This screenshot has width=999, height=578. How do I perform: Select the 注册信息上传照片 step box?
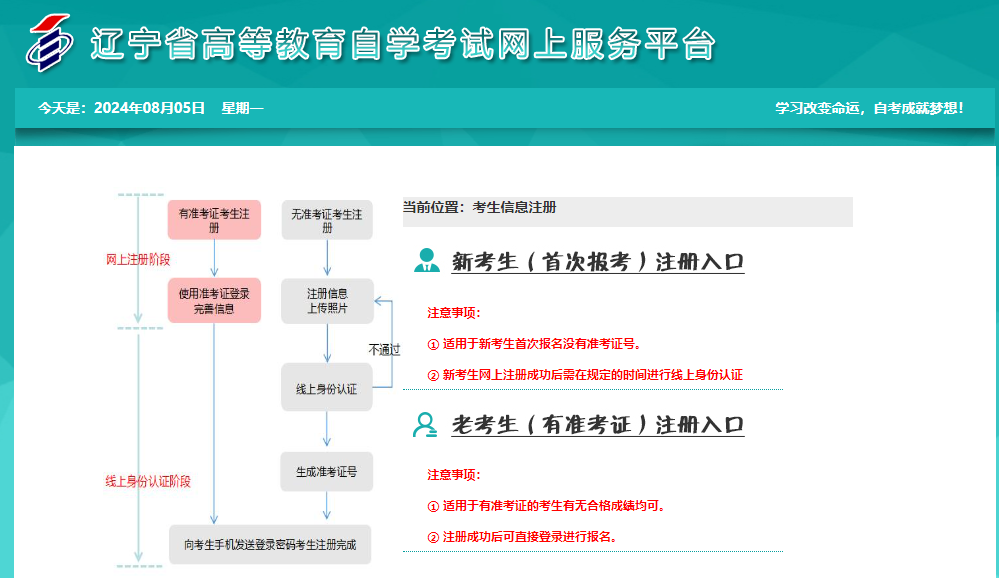tap(327, 301)
